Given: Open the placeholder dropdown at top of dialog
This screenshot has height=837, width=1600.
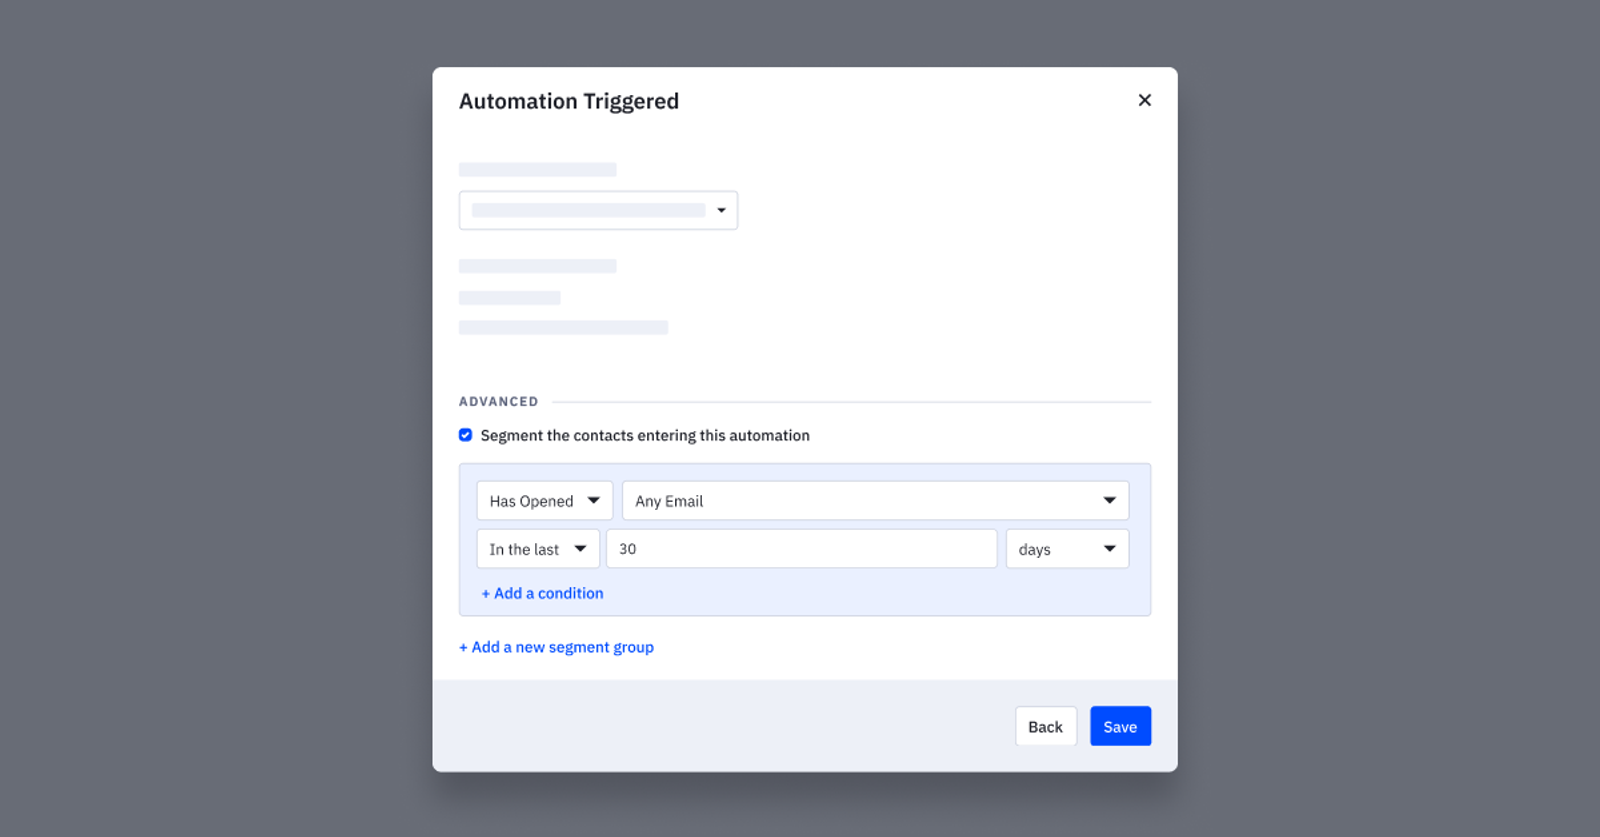Looking at the screenshot, I should tap(598, 210).
